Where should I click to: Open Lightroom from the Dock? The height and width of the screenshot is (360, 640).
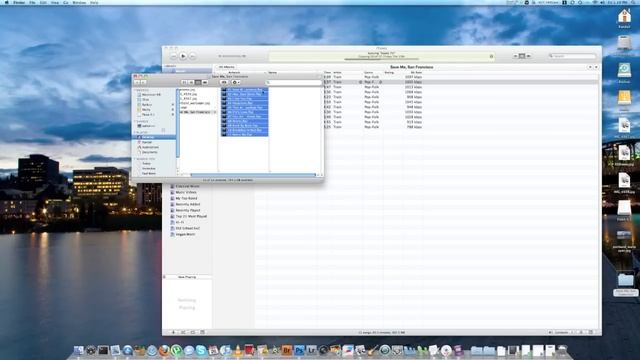(311, 350)
